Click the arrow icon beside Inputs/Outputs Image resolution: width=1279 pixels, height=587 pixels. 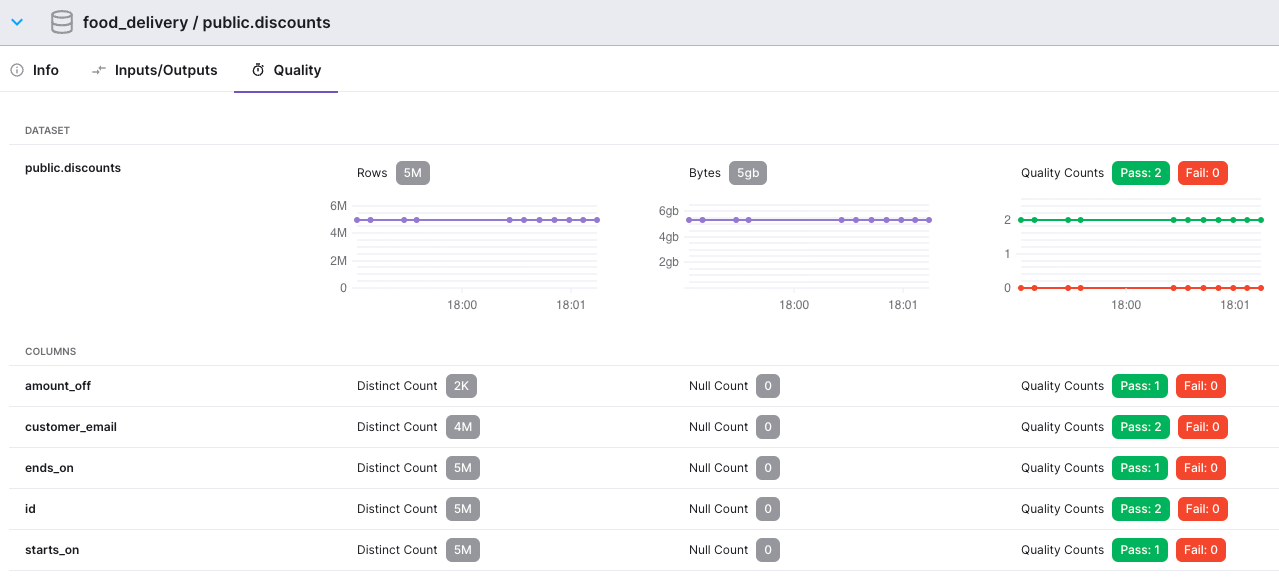click(97, 70)
